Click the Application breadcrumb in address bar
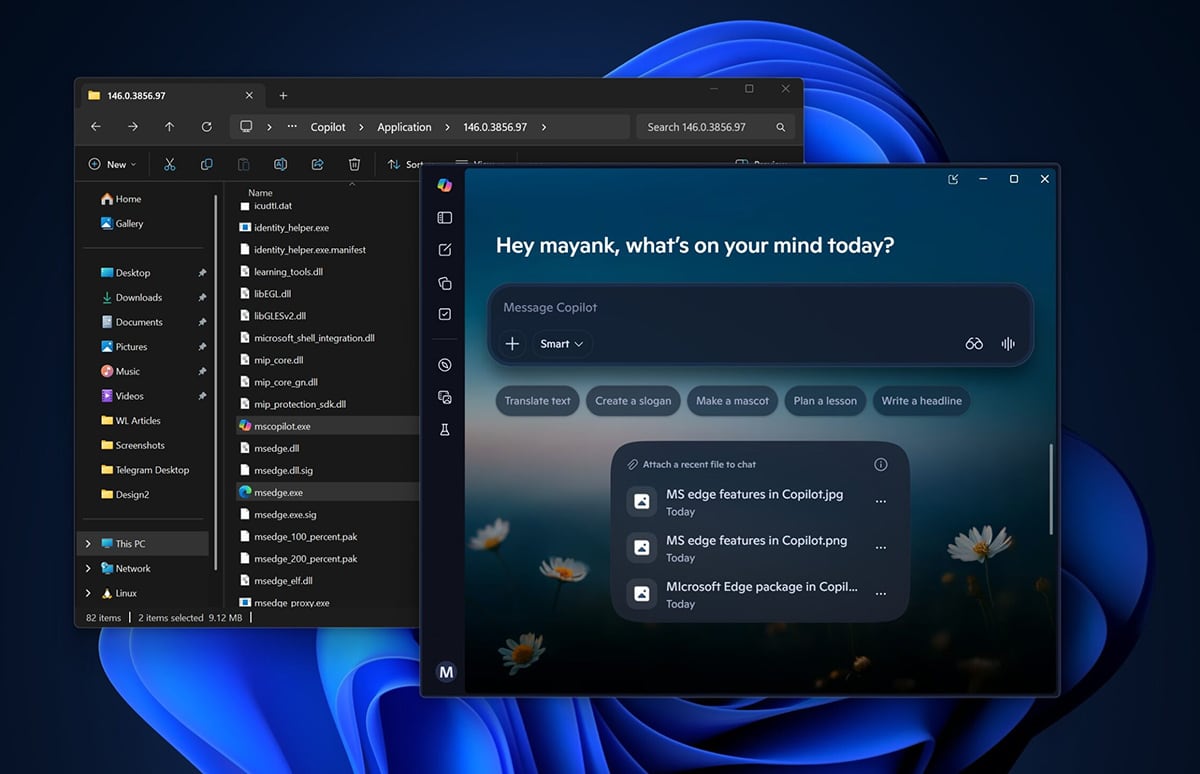 tap(404, 127)
